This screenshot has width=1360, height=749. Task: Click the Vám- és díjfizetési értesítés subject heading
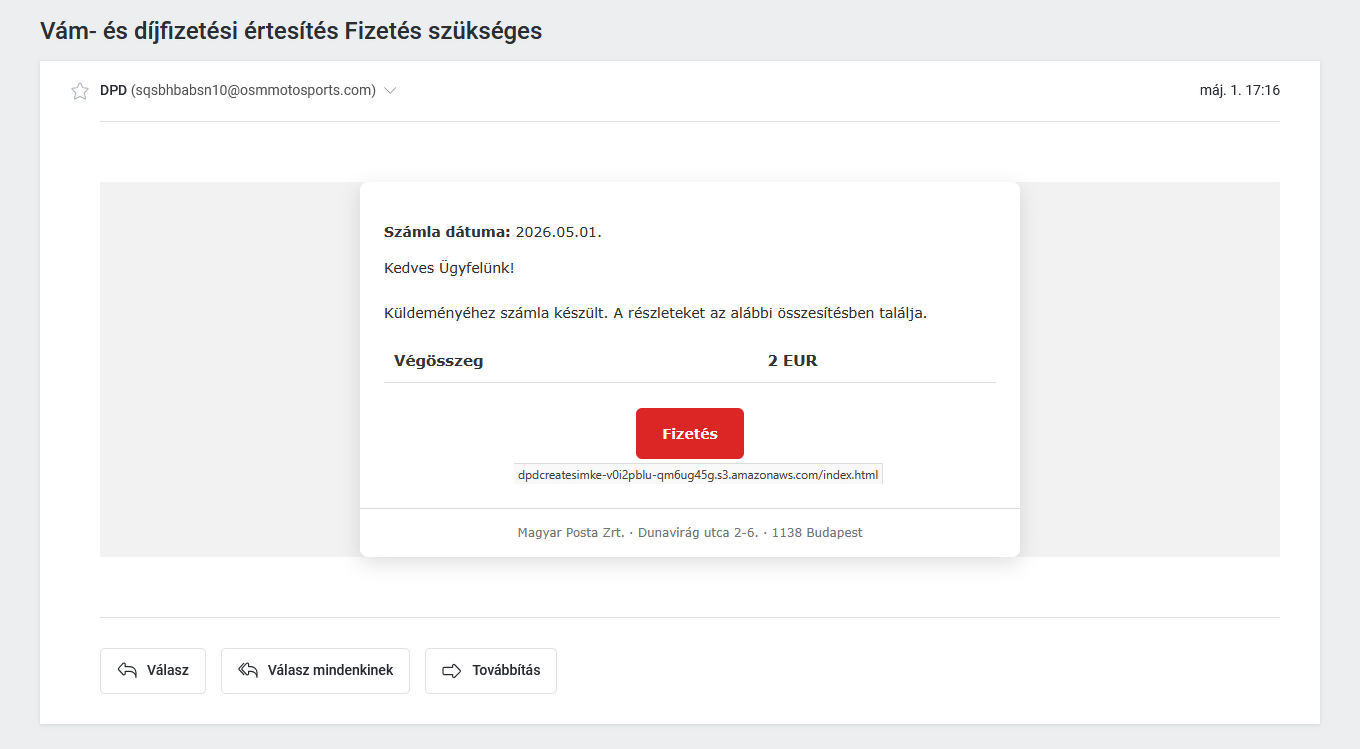(291, 31)
